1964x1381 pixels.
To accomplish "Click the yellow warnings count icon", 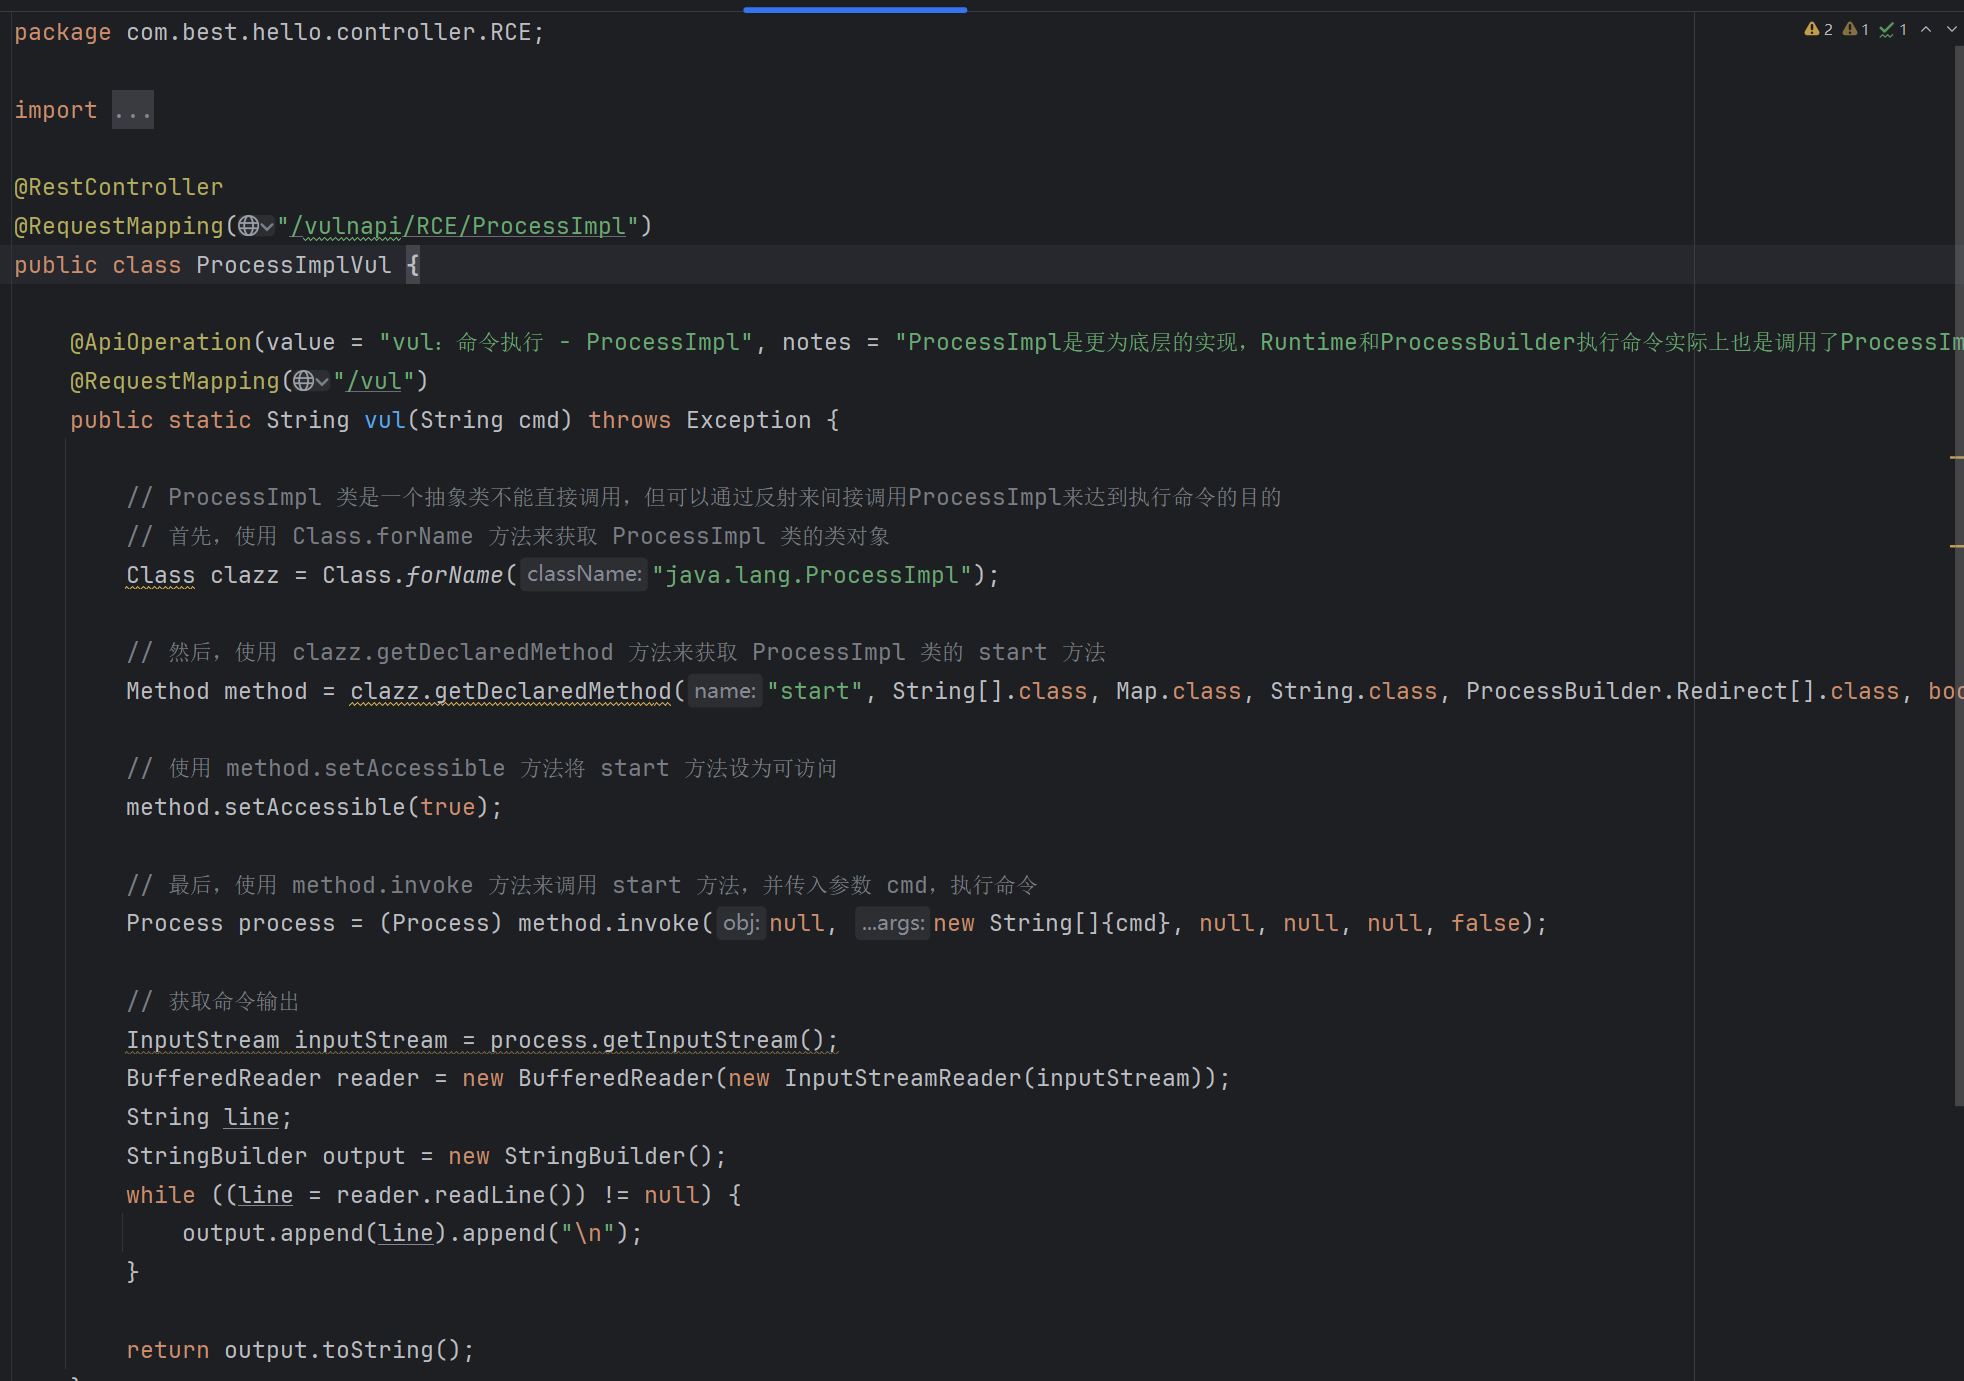I will click(x=1811, y=30).
